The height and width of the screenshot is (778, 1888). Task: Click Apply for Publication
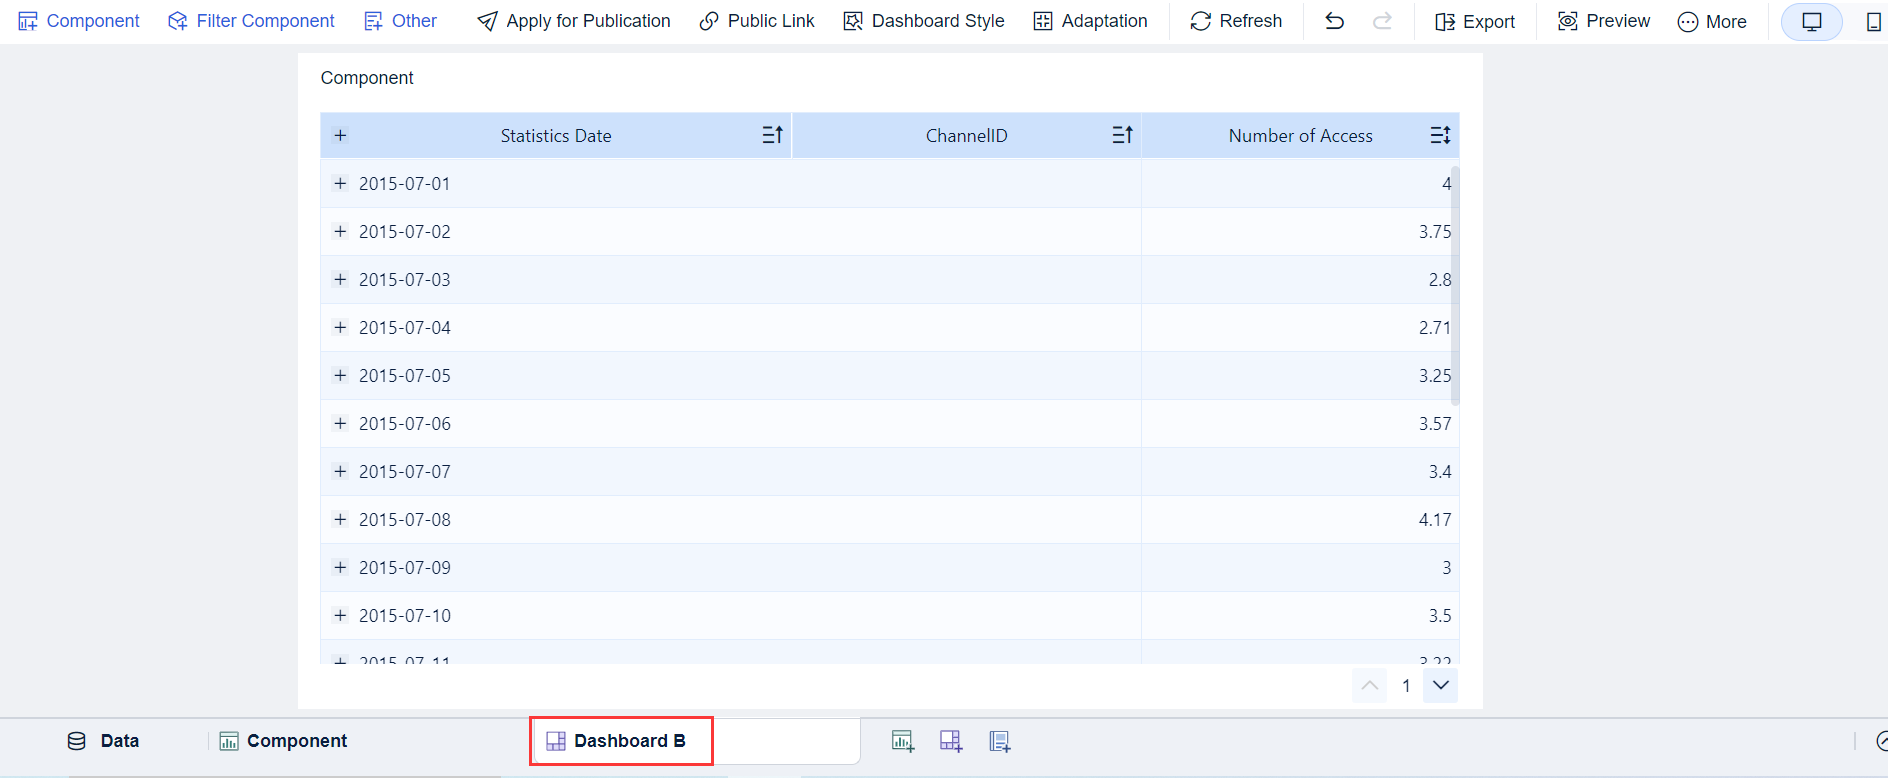click(574, 21)
